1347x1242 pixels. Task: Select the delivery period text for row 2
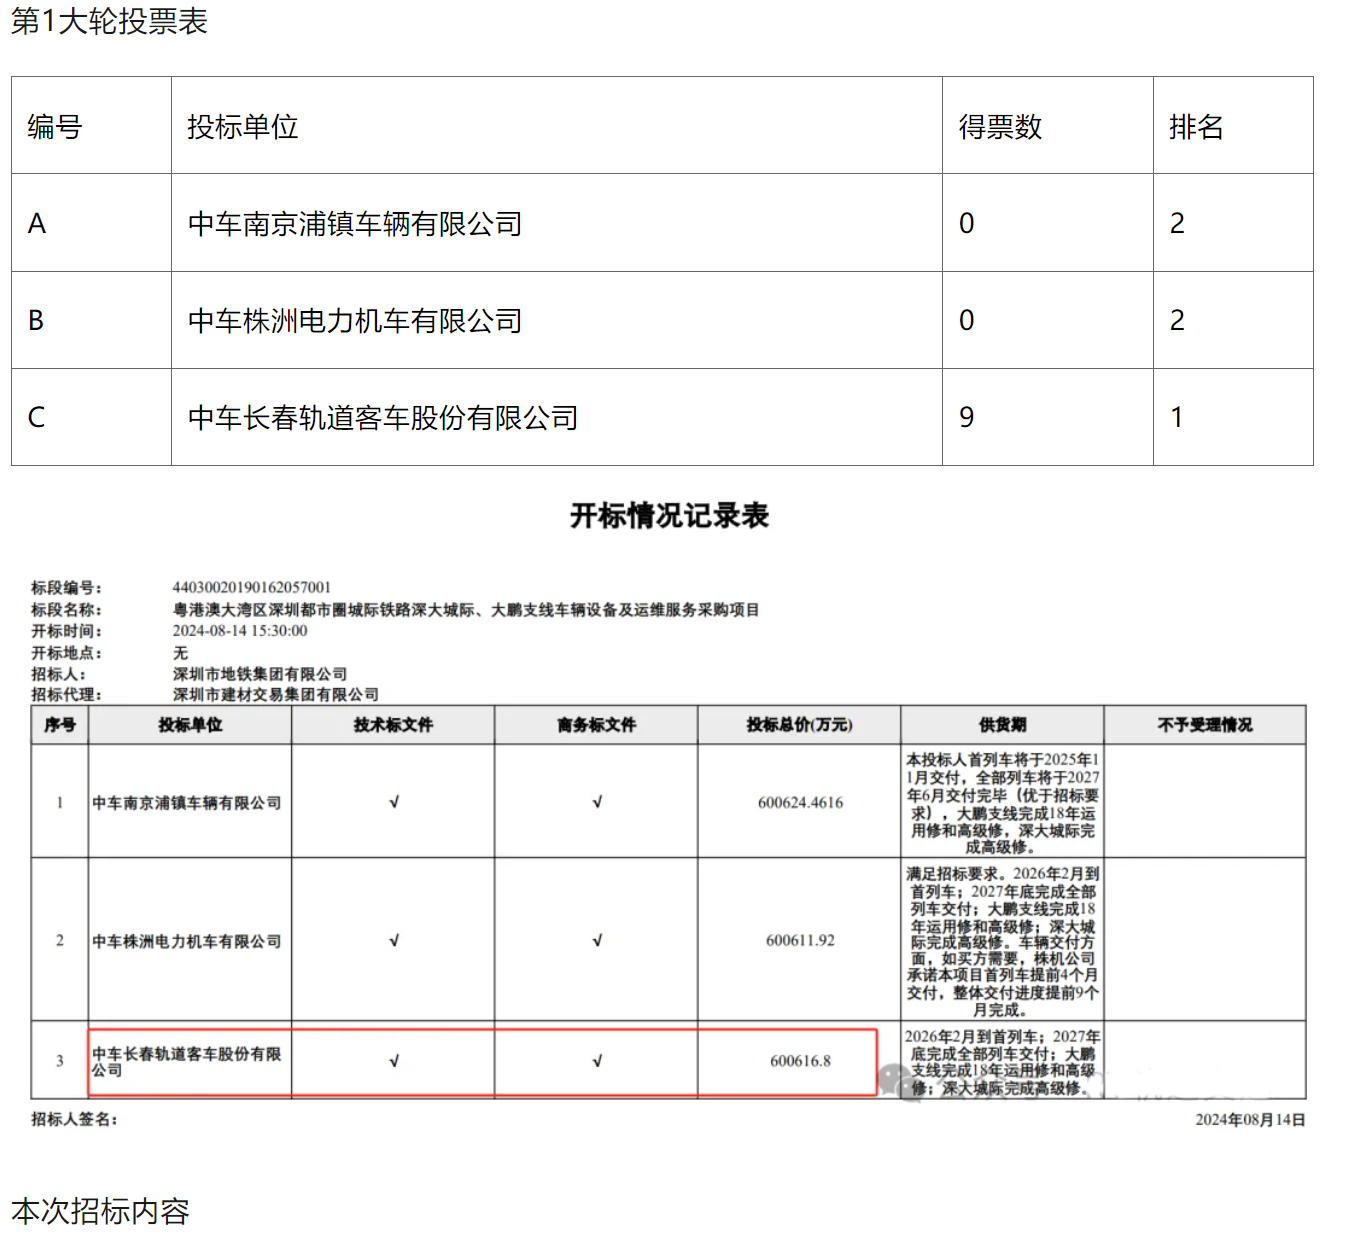pyautogui.click(x=1002, y=942)
